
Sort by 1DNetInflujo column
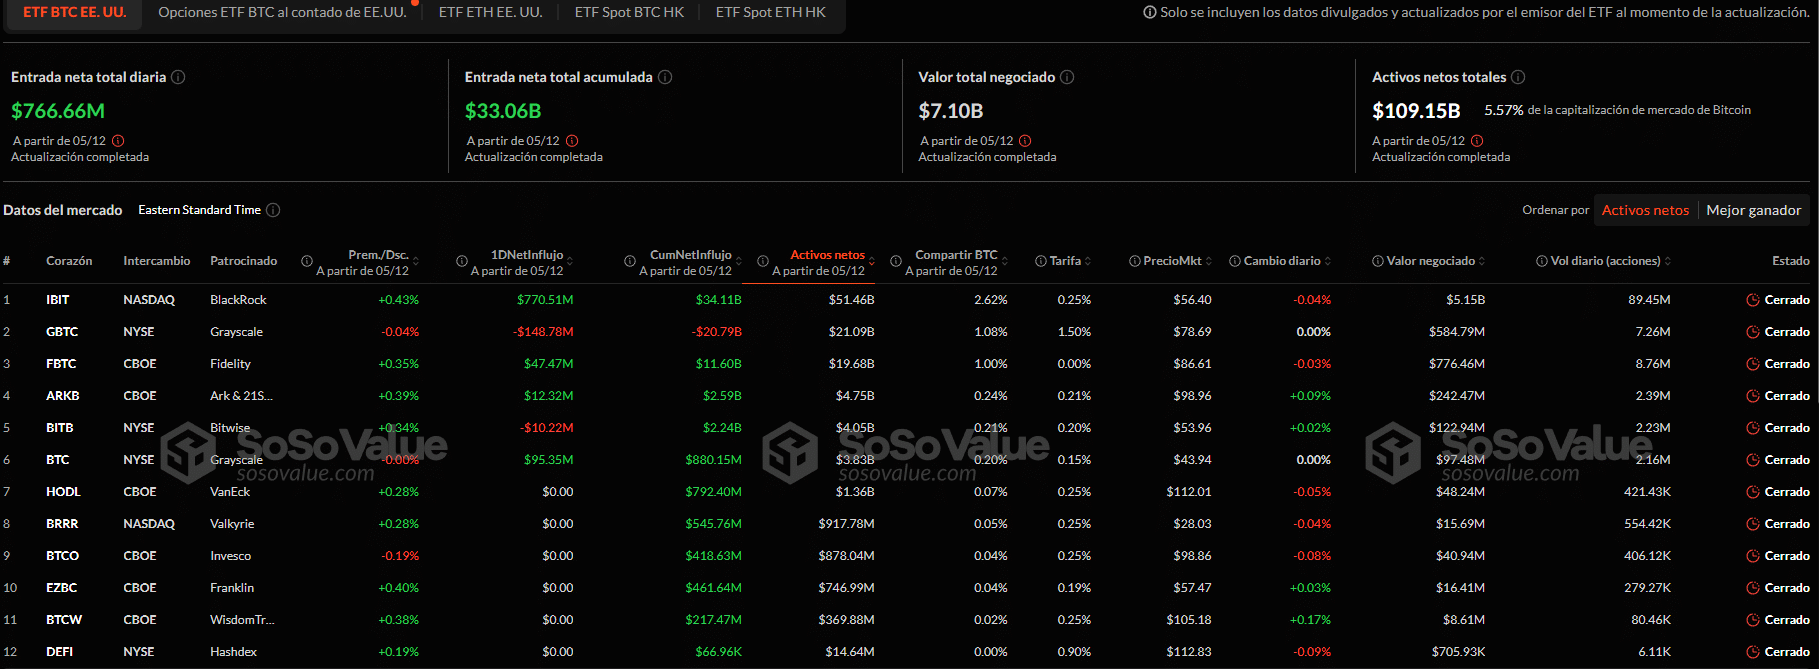570,262
